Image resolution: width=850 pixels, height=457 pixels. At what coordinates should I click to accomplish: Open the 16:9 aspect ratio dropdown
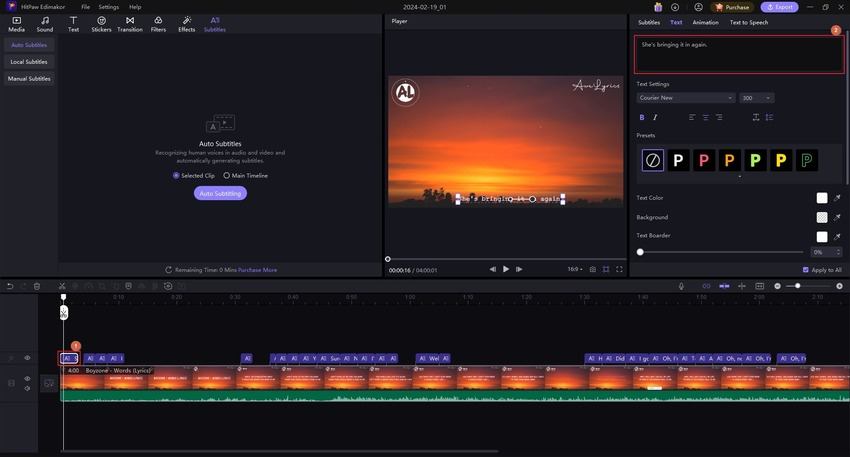(574, 269)
